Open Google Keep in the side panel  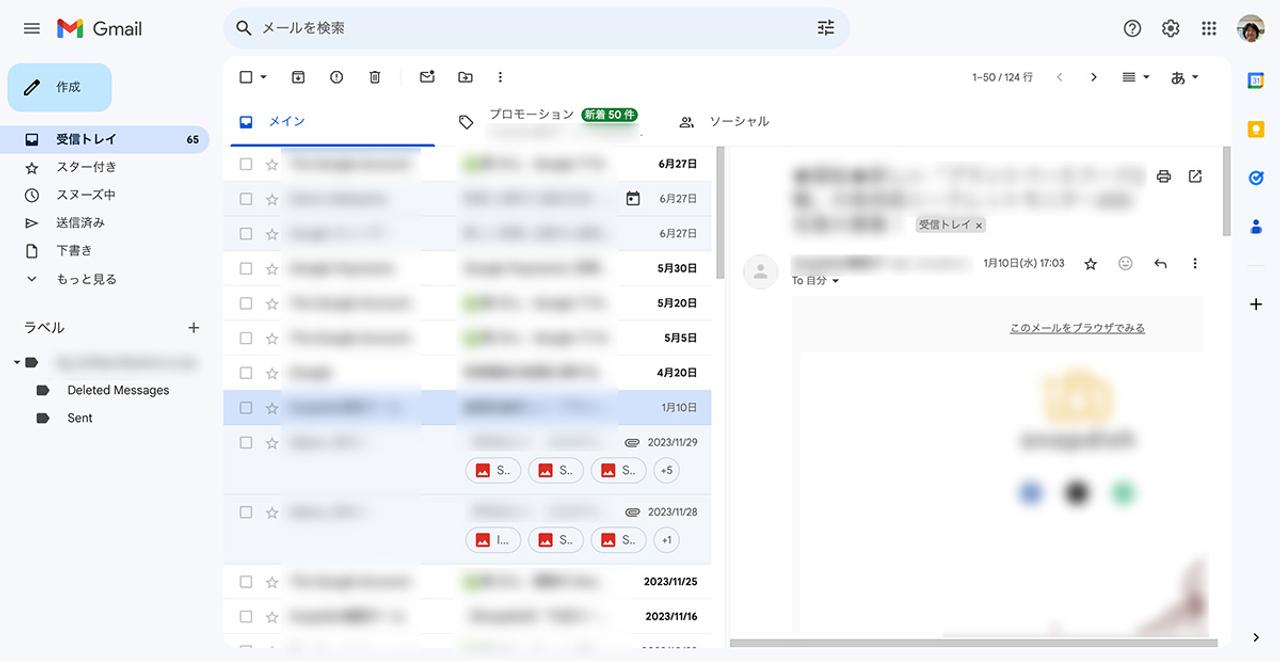(1256, 129)
